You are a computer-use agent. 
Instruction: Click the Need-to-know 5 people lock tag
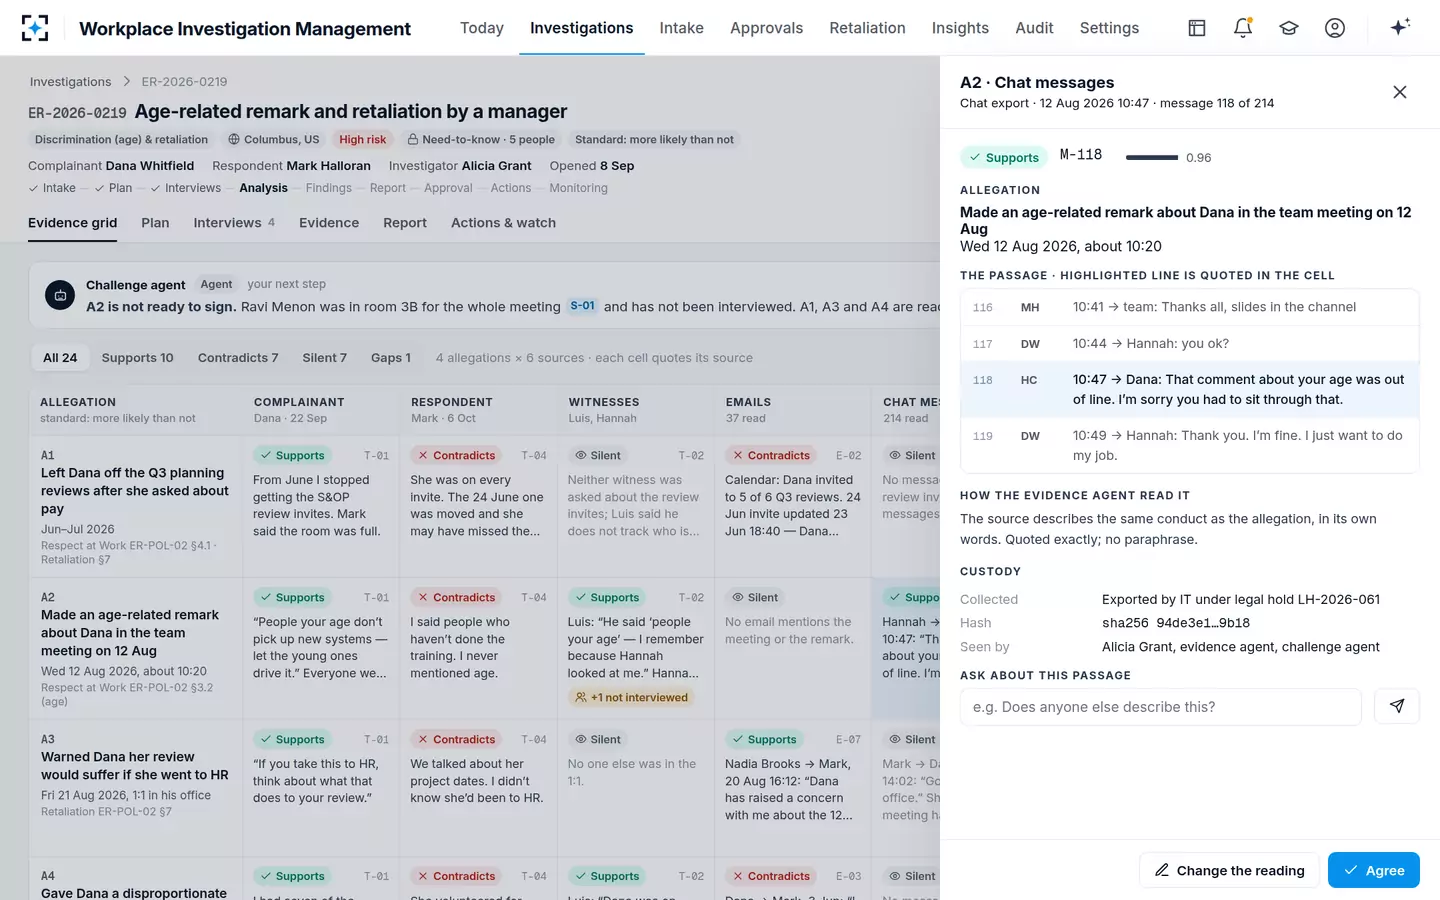click(x=481, y=140)
